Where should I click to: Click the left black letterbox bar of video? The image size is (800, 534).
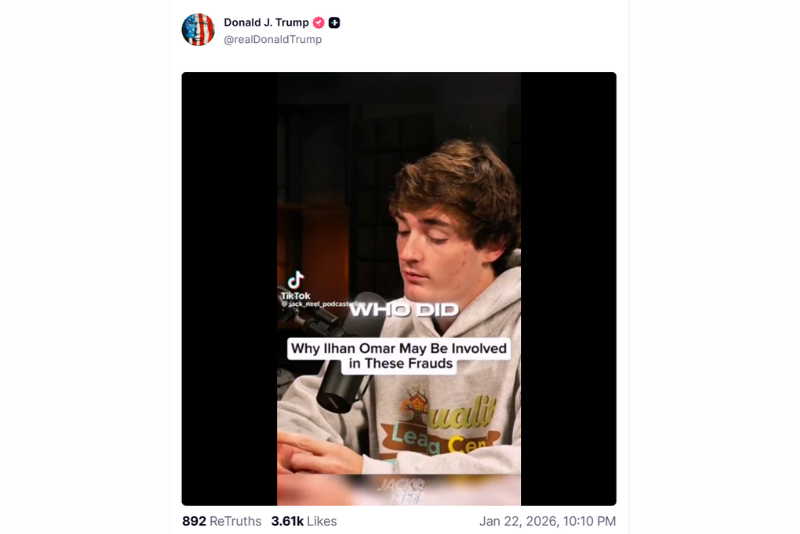[230, 289]
